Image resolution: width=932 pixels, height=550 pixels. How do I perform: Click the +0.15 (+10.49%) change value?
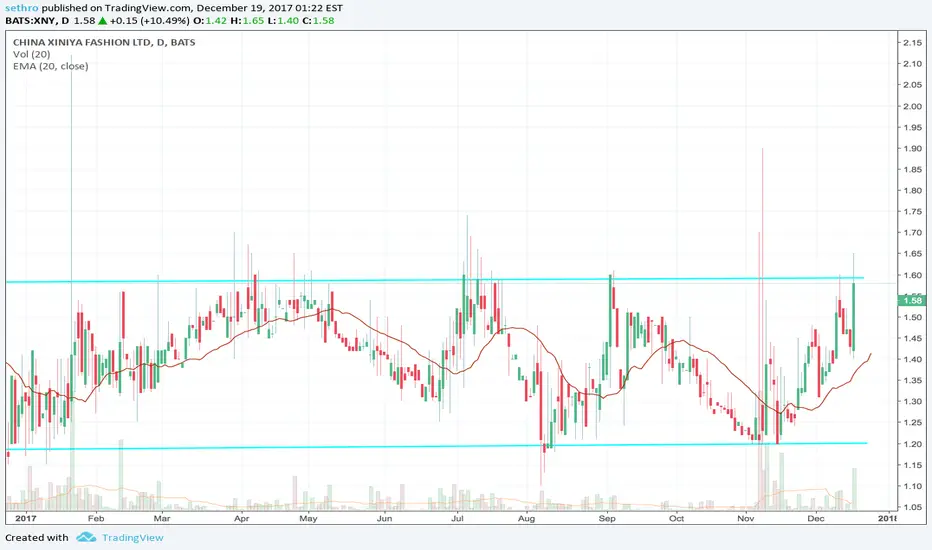150,21
